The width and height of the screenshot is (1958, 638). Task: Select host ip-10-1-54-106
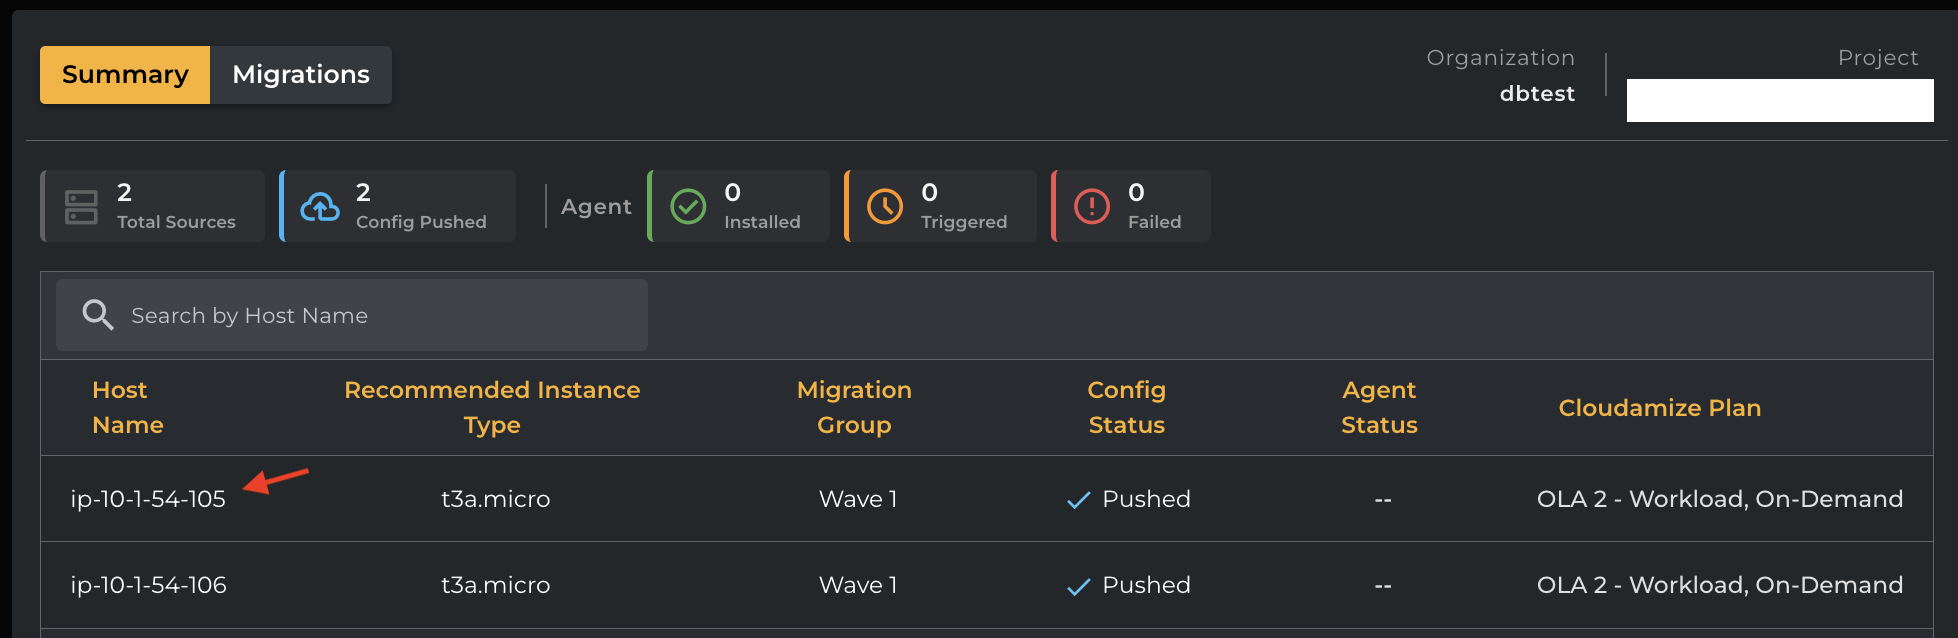[x=148, y=585]
